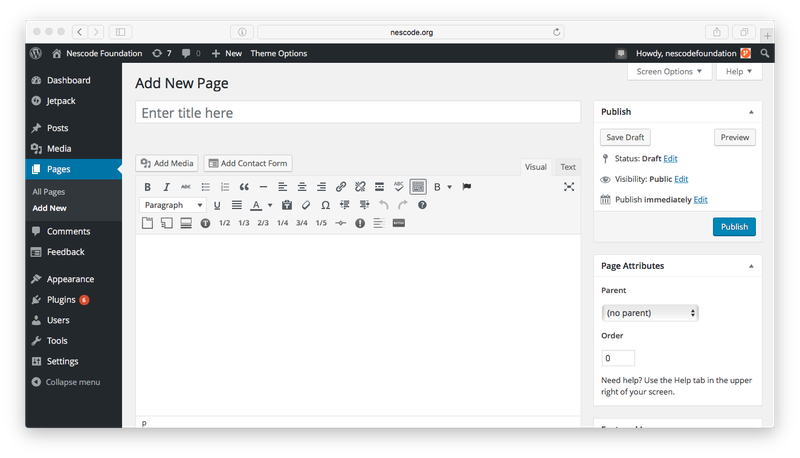Viewport: 800px width, 458px height.
Task: Clear formatting with eraser icon
Action: click(306, 205)
